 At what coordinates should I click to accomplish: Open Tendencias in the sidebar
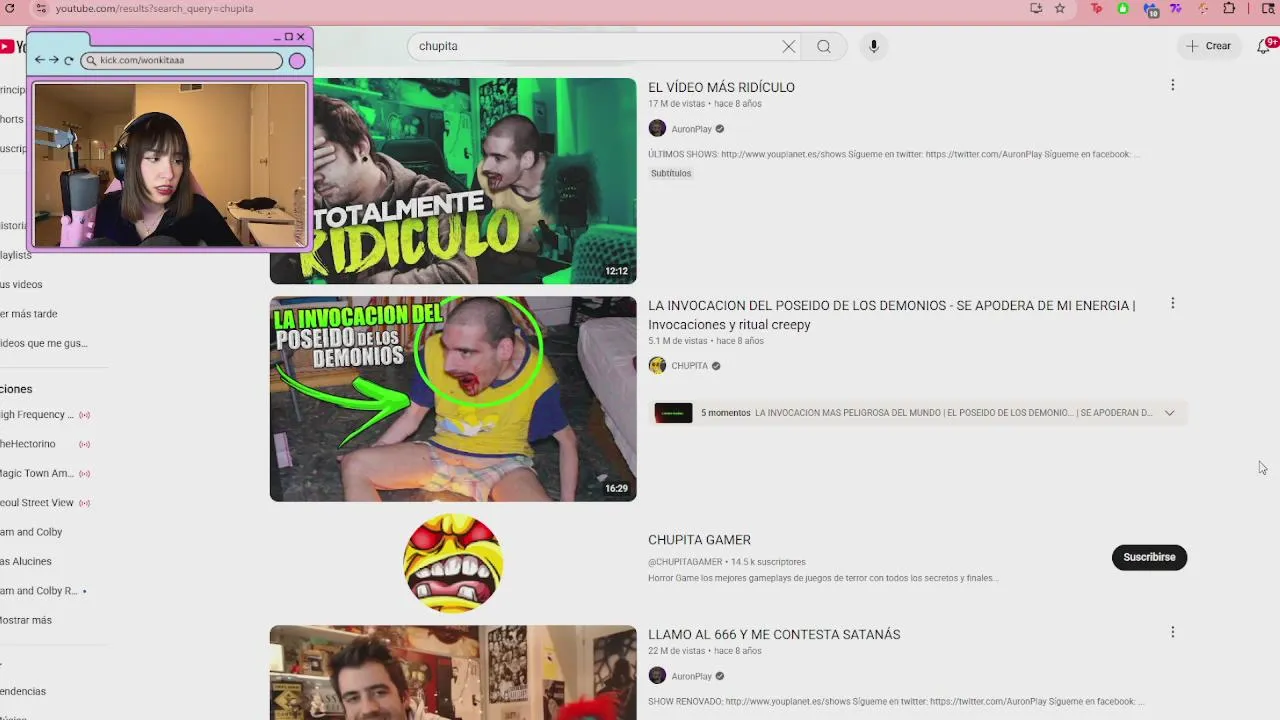coord(23,691)
